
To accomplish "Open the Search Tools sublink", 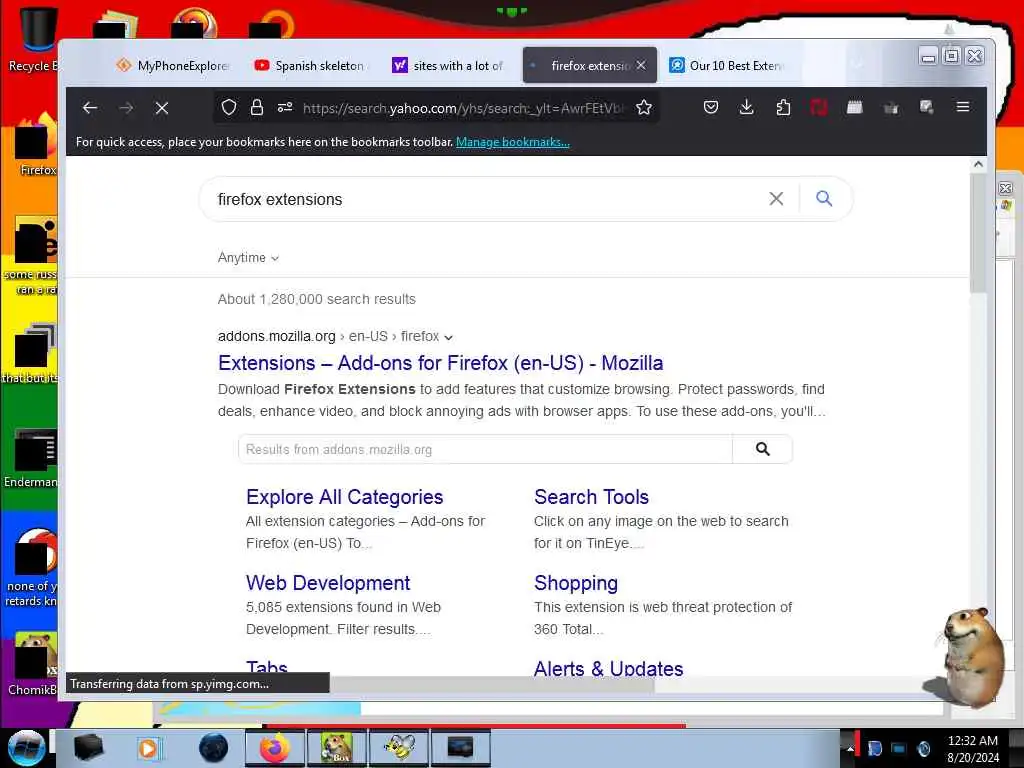I will 592,497.
